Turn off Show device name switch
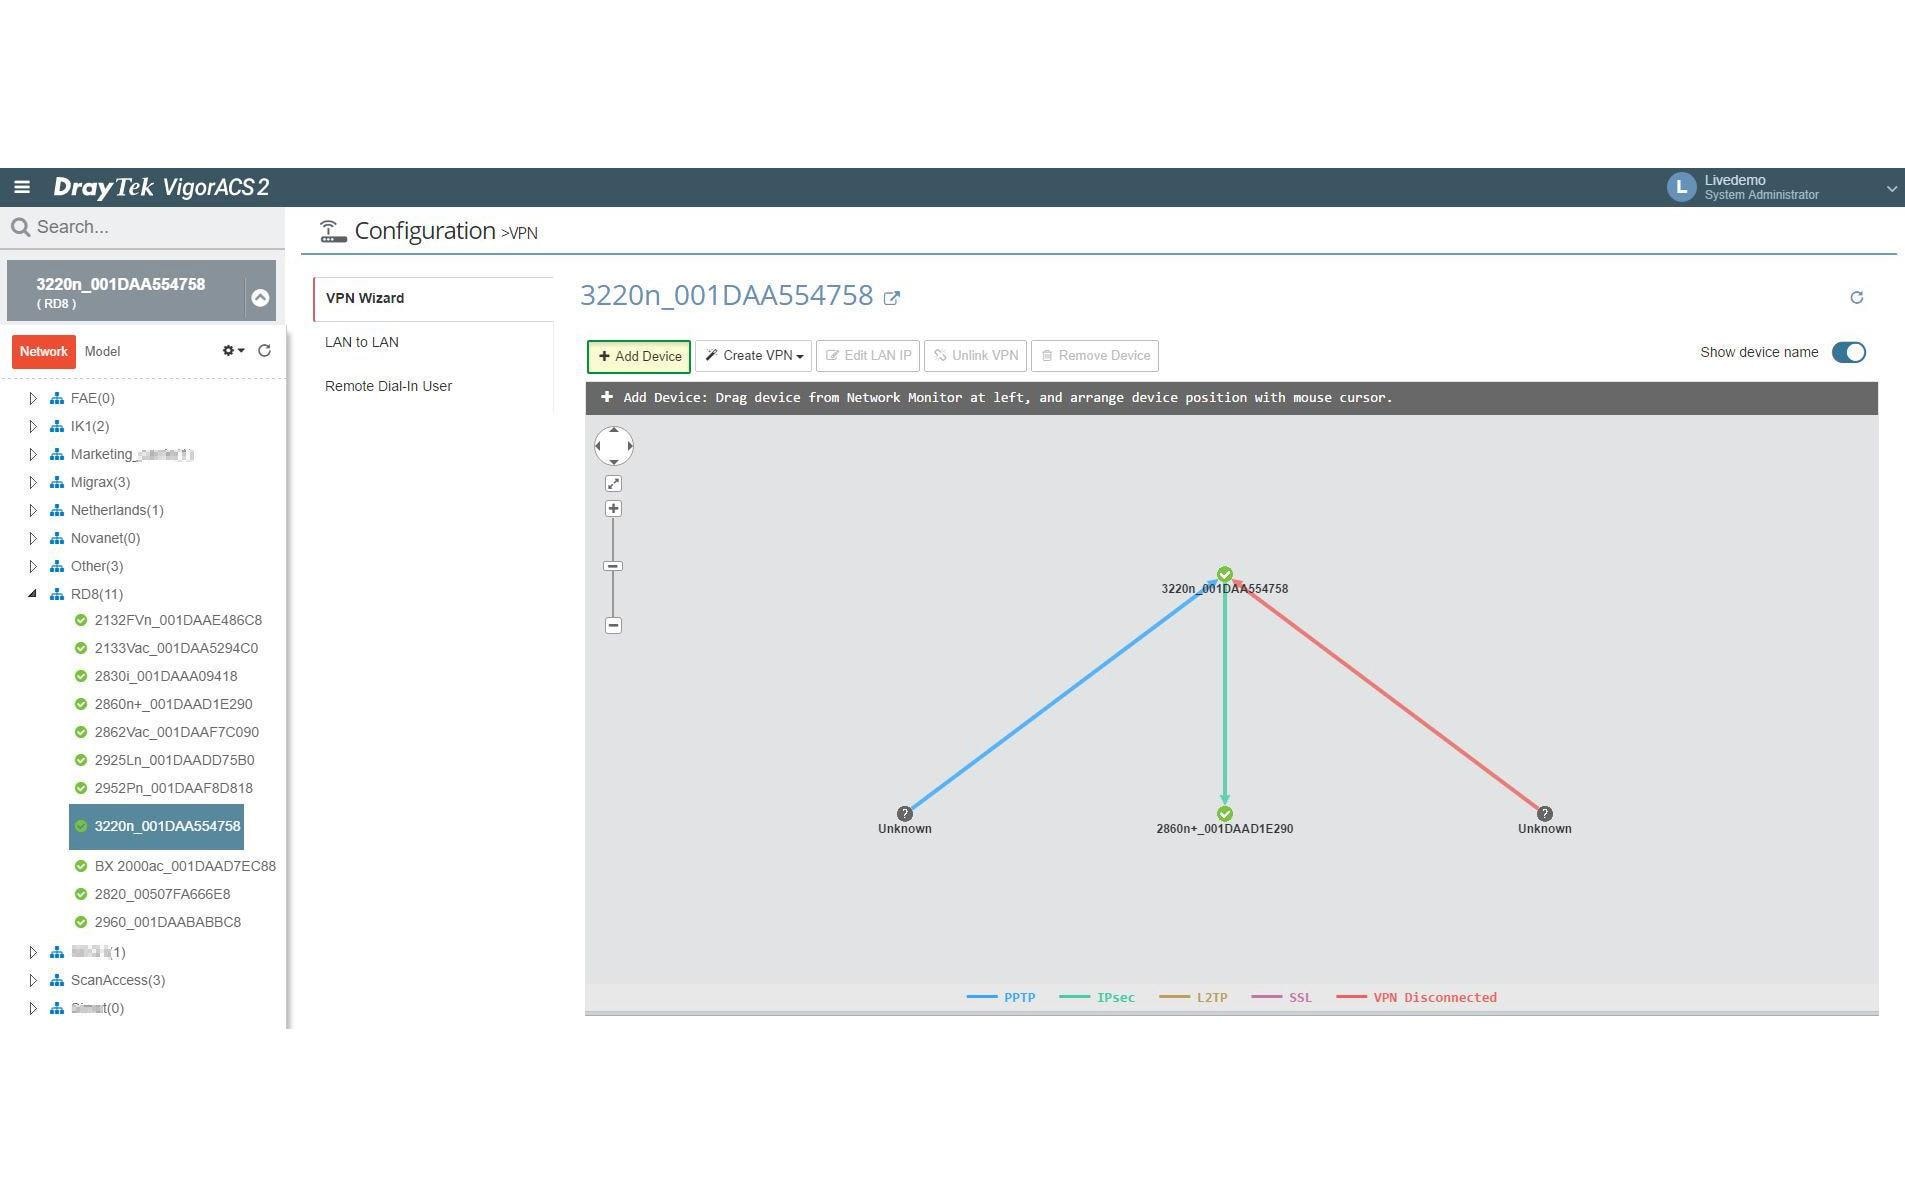 (x=1848, y=352)
